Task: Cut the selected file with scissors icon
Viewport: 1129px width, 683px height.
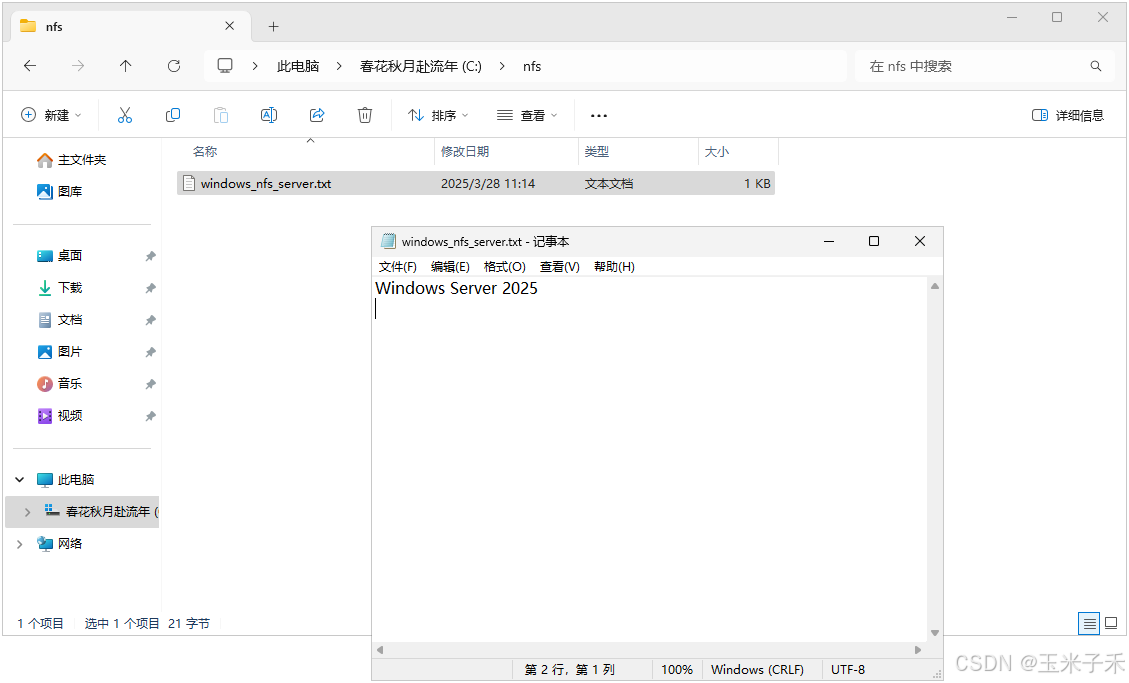Action: point(125,115)
